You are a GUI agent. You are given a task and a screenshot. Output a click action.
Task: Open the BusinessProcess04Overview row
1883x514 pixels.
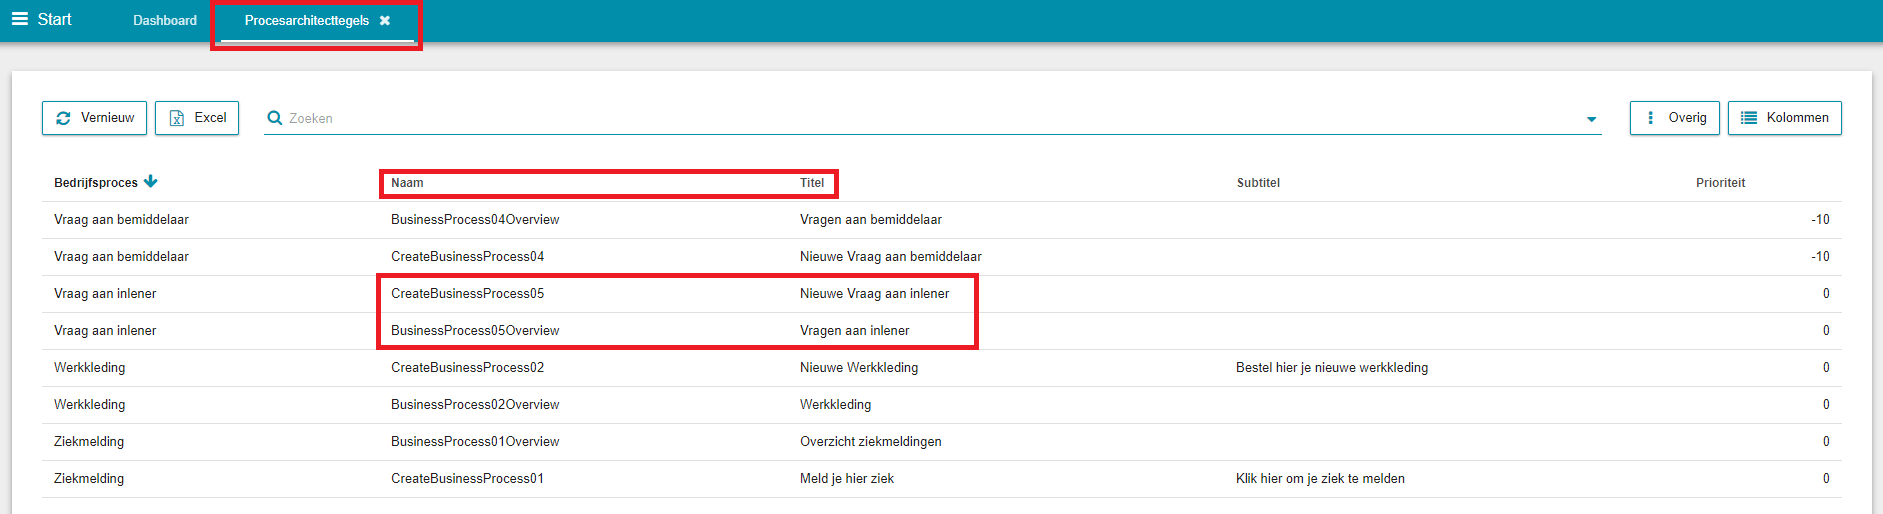point(475,220)
